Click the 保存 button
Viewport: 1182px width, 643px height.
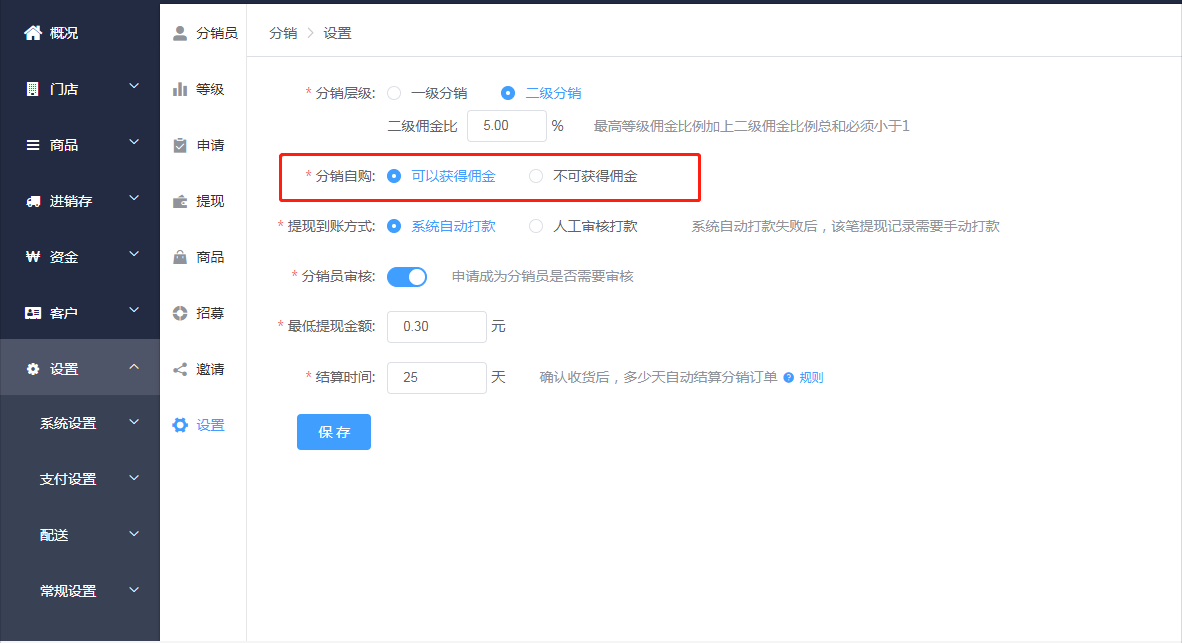tap(334, 432)
